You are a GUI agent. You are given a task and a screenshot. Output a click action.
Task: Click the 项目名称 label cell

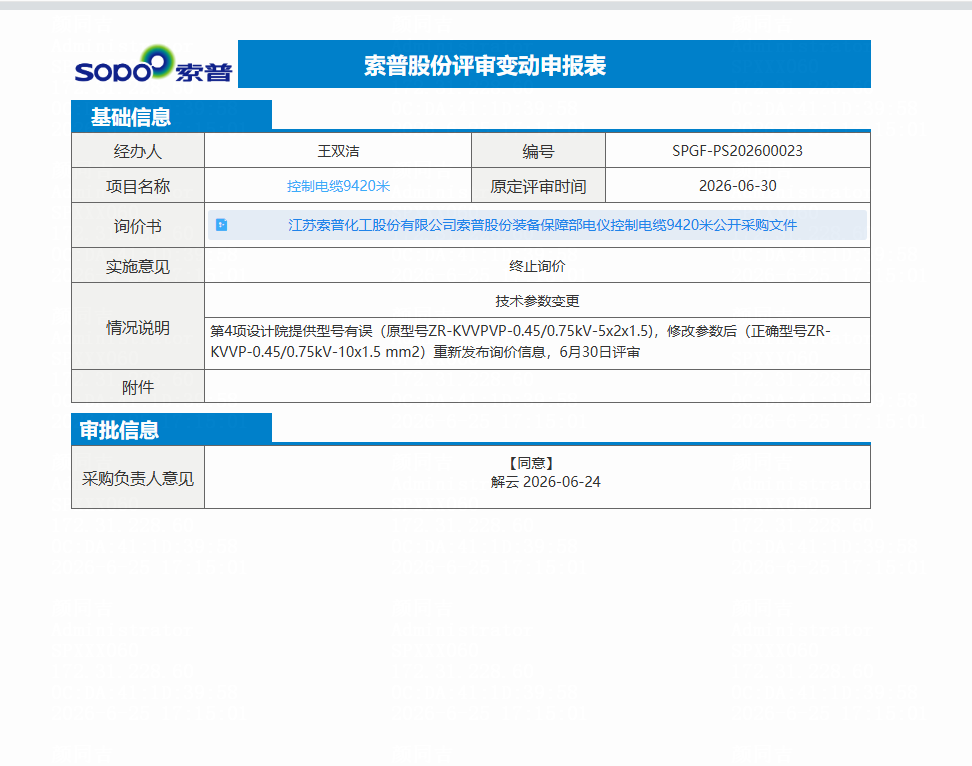tap(138, 186)
